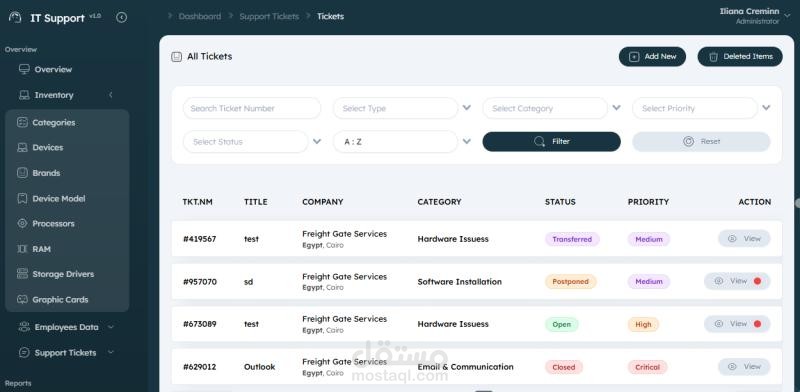Click the Software Installation category cell
Image resolution: width=800 pixels, height=392 pixels.
point(460,281)
